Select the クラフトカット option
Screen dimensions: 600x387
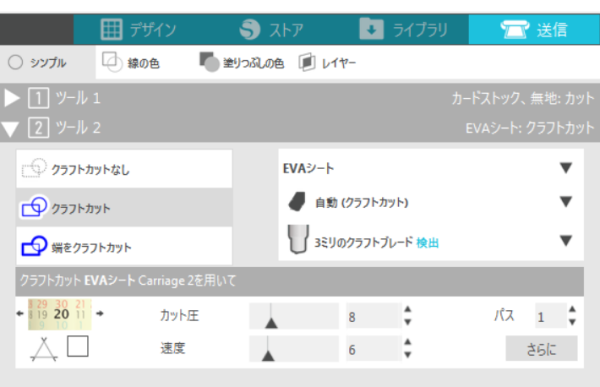point(124,207)
